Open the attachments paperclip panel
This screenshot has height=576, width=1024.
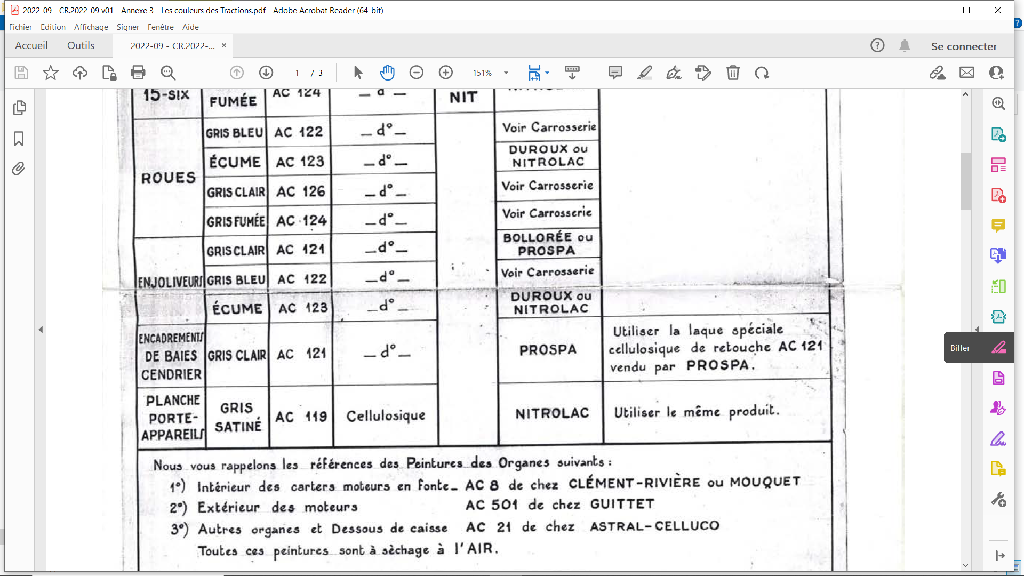click(18, 169)
